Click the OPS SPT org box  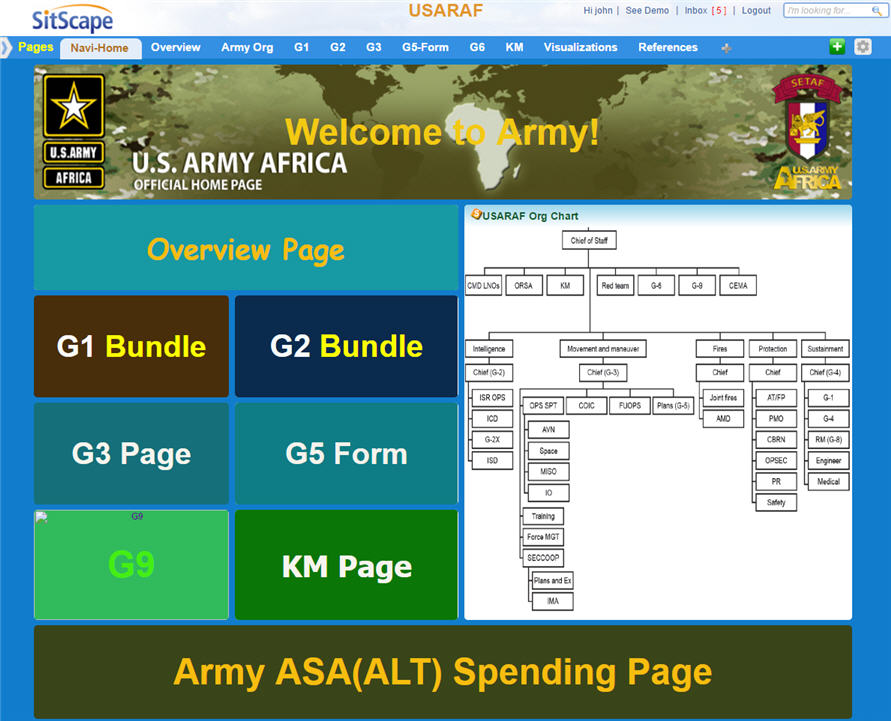point(543,406)
